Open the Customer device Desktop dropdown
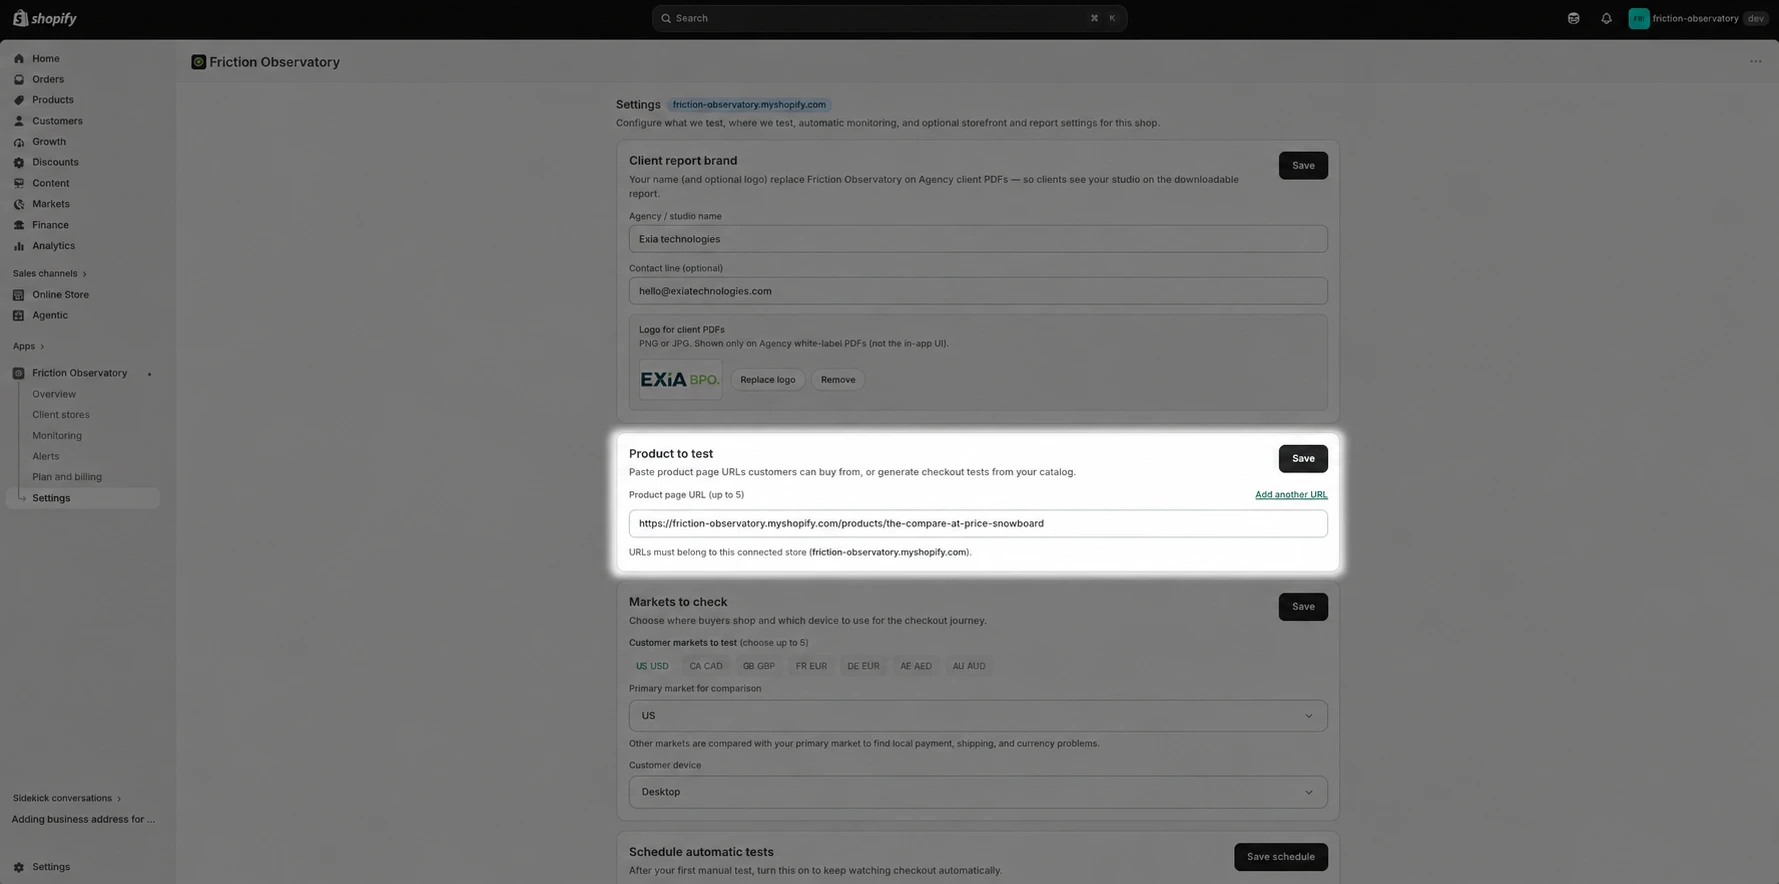This screenshot has height=884, width=1779. point(978,792)
